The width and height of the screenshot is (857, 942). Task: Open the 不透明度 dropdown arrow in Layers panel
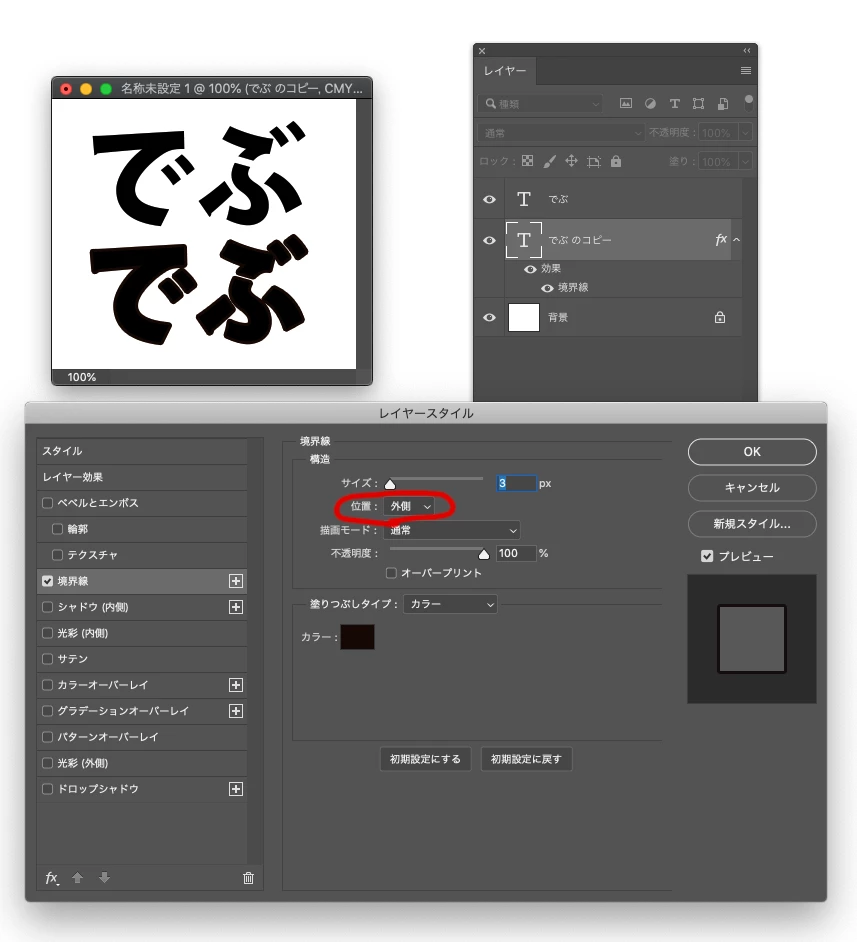coord(745,133)
